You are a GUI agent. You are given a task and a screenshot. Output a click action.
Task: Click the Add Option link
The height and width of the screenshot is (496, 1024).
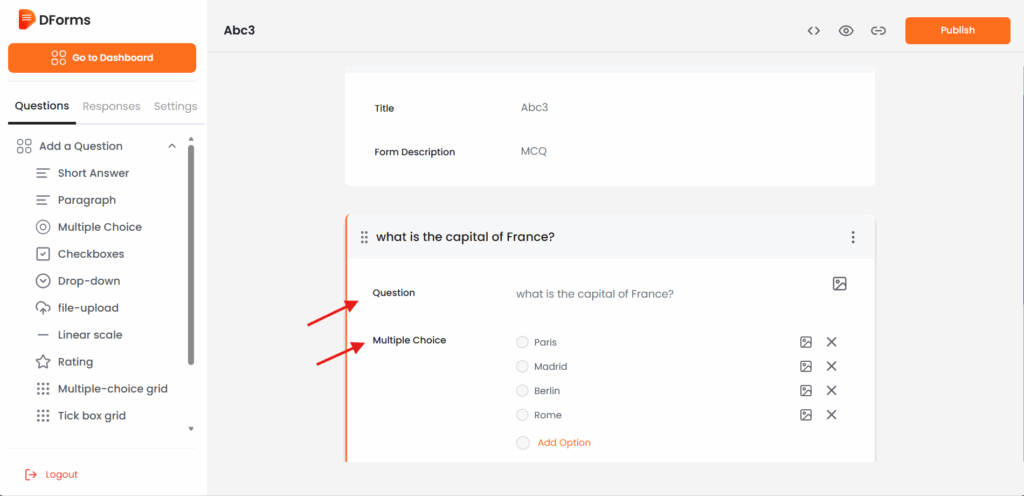click(564, 443)
